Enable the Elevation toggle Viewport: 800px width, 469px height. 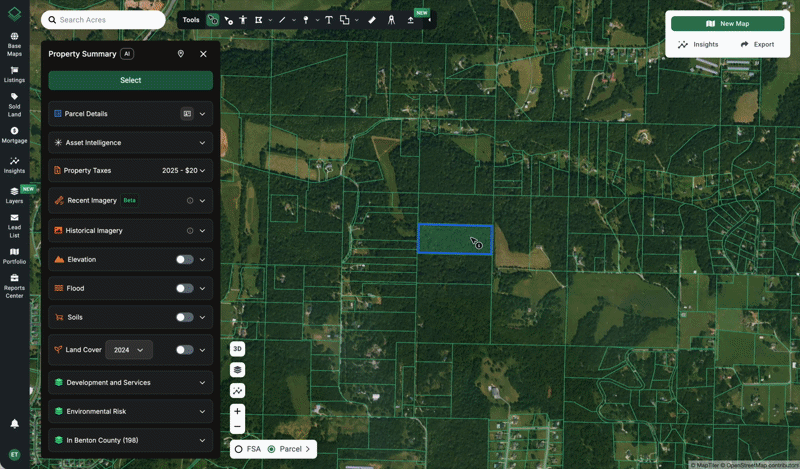click(x=184, y=260)
